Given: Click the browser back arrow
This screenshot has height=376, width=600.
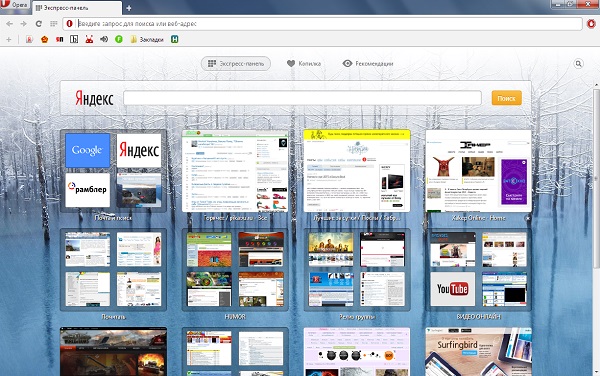Looking at the screenshot, I should (9, 24).
